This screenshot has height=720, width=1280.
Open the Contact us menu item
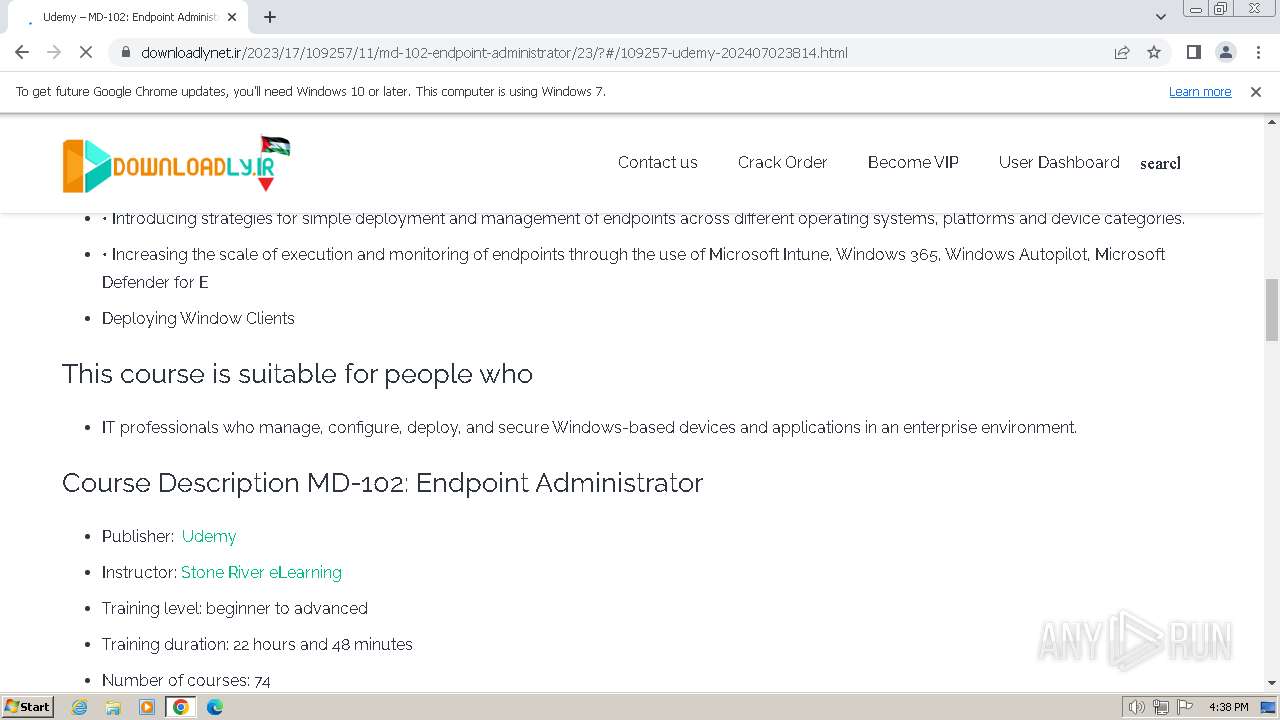657,162
